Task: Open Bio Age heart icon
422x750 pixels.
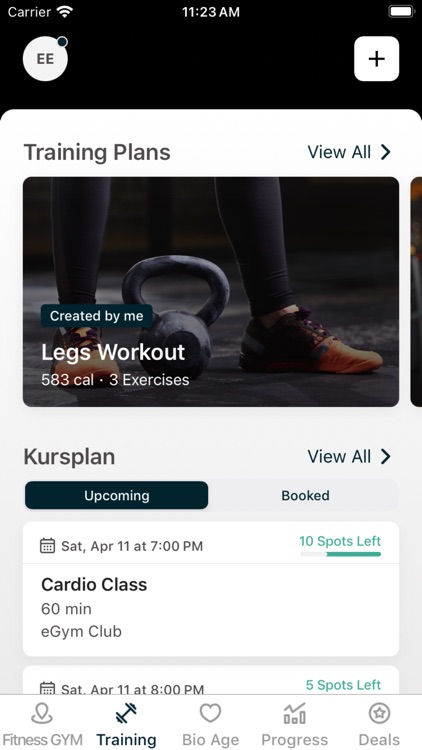Action: click(x=211, y=714)
